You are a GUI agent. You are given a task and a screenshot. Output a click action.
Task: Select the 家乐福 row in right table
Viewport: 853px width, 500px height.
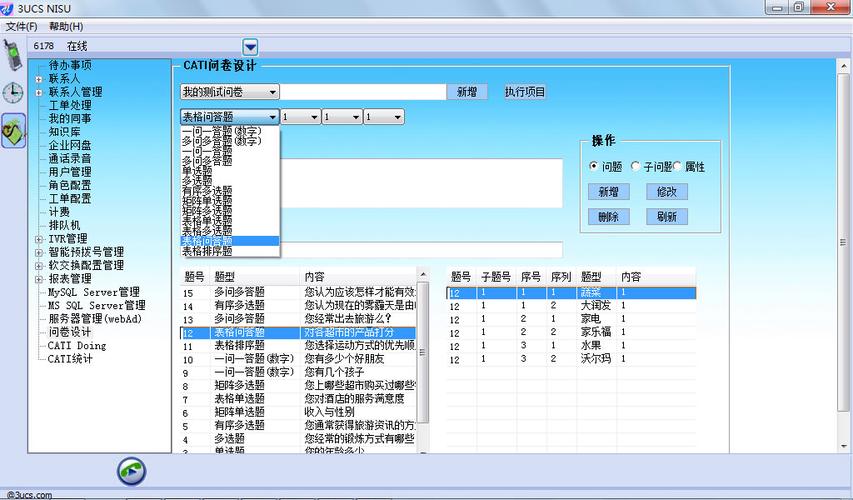(571, 332)
